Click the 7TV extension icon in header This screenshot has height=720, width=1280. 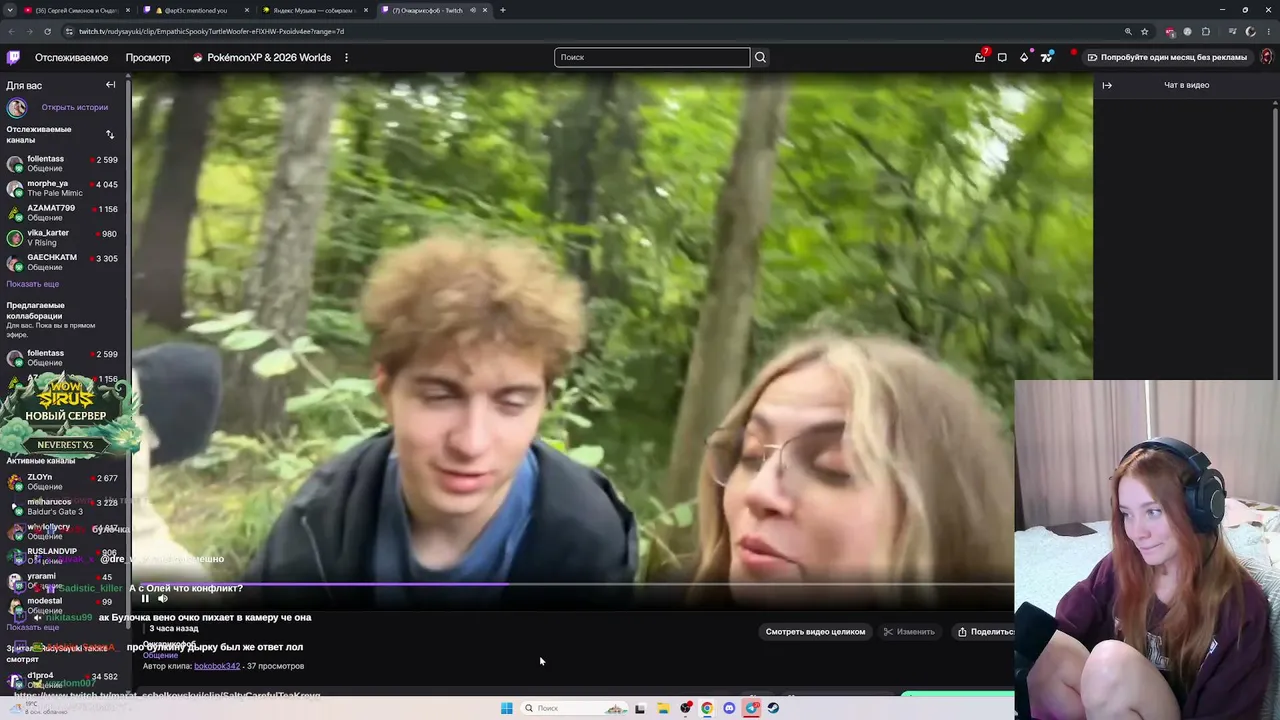coord(1046,57)
